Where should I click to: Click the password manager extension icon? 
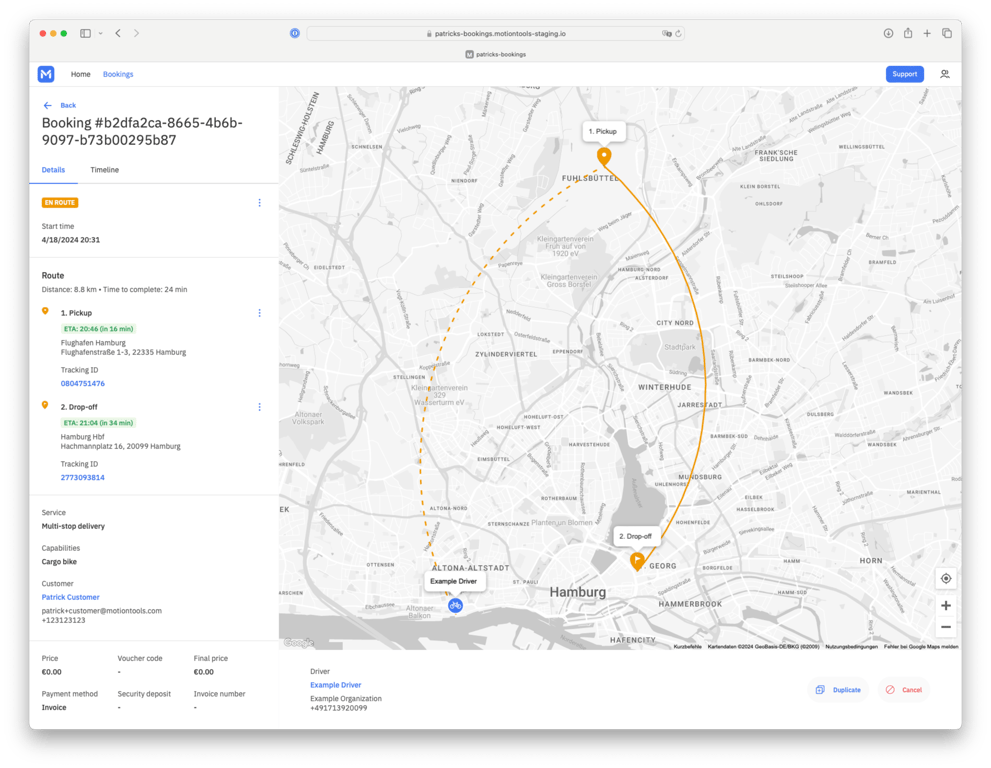(295, 34)
